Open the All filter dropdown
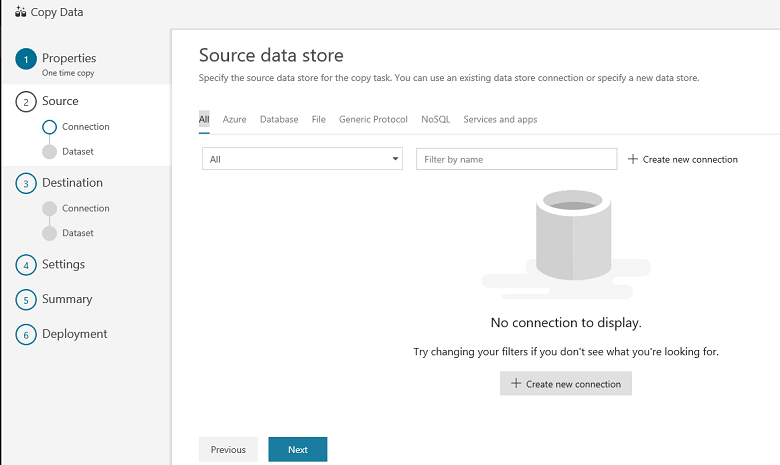Viewport: 780px width, 465px height. [302, 159]
